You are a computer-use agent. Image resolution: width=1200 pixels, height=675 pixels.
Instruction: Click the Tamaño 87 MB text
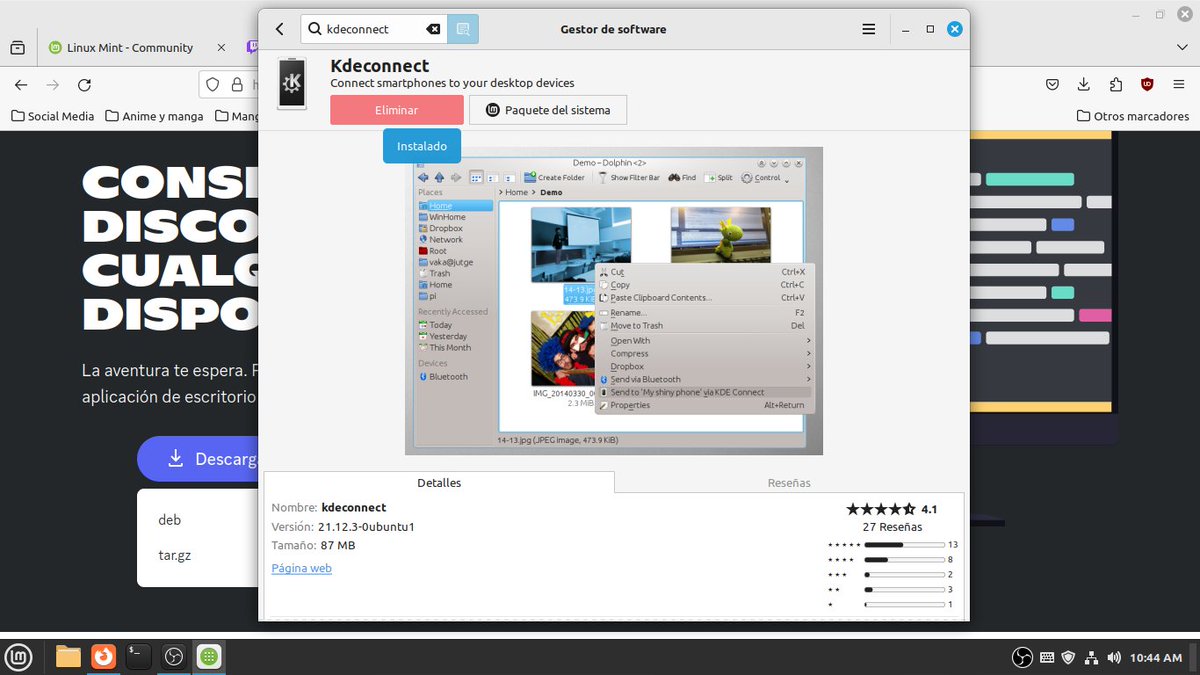click(x=313, y=545)
